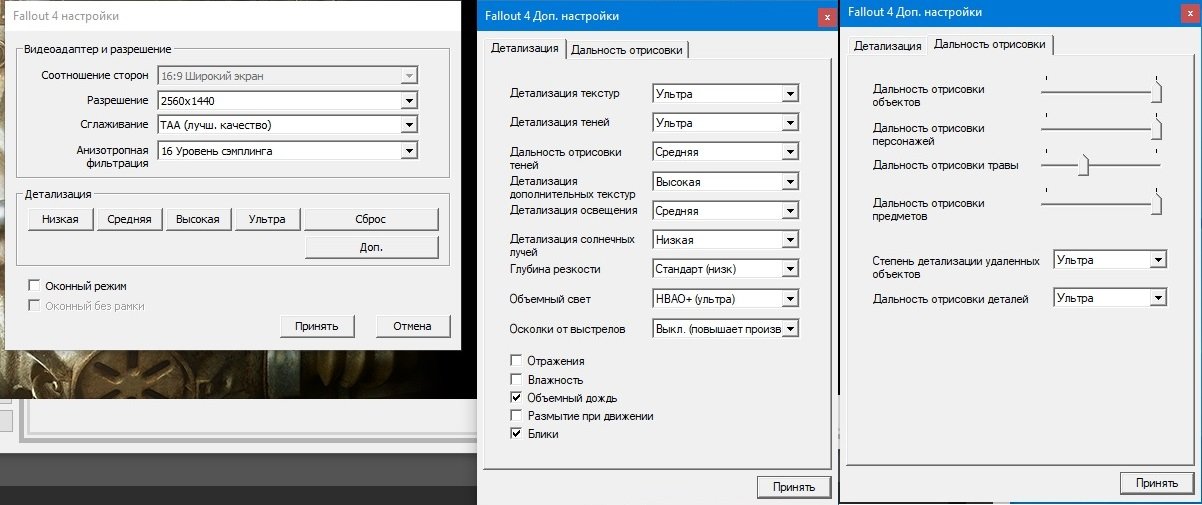Select the unselected Детализация tab in right dialog

[887, 46]
